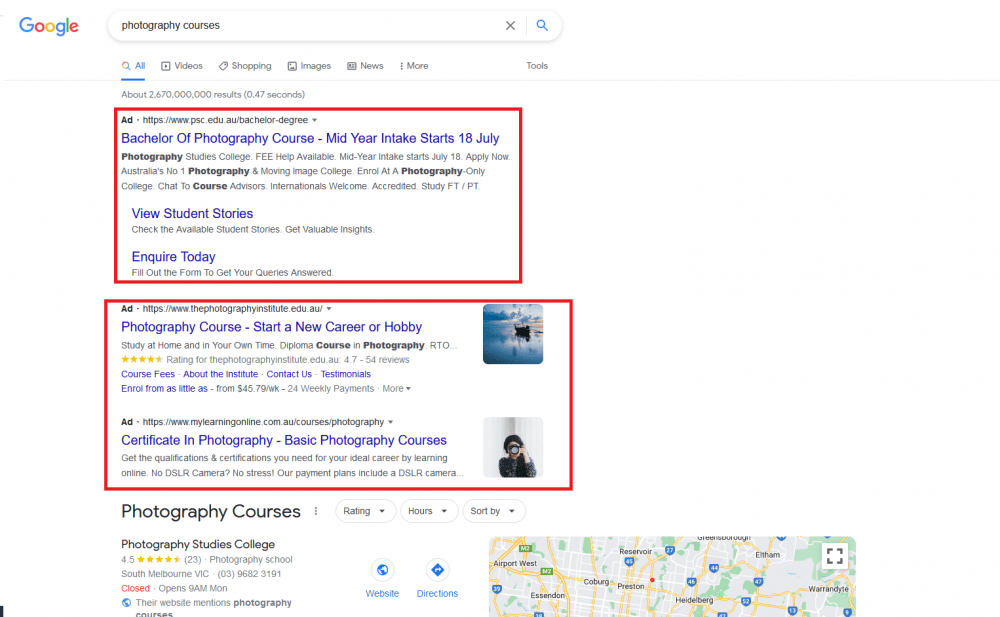Switch to the Shopping results tab

[x=245, y=66]
